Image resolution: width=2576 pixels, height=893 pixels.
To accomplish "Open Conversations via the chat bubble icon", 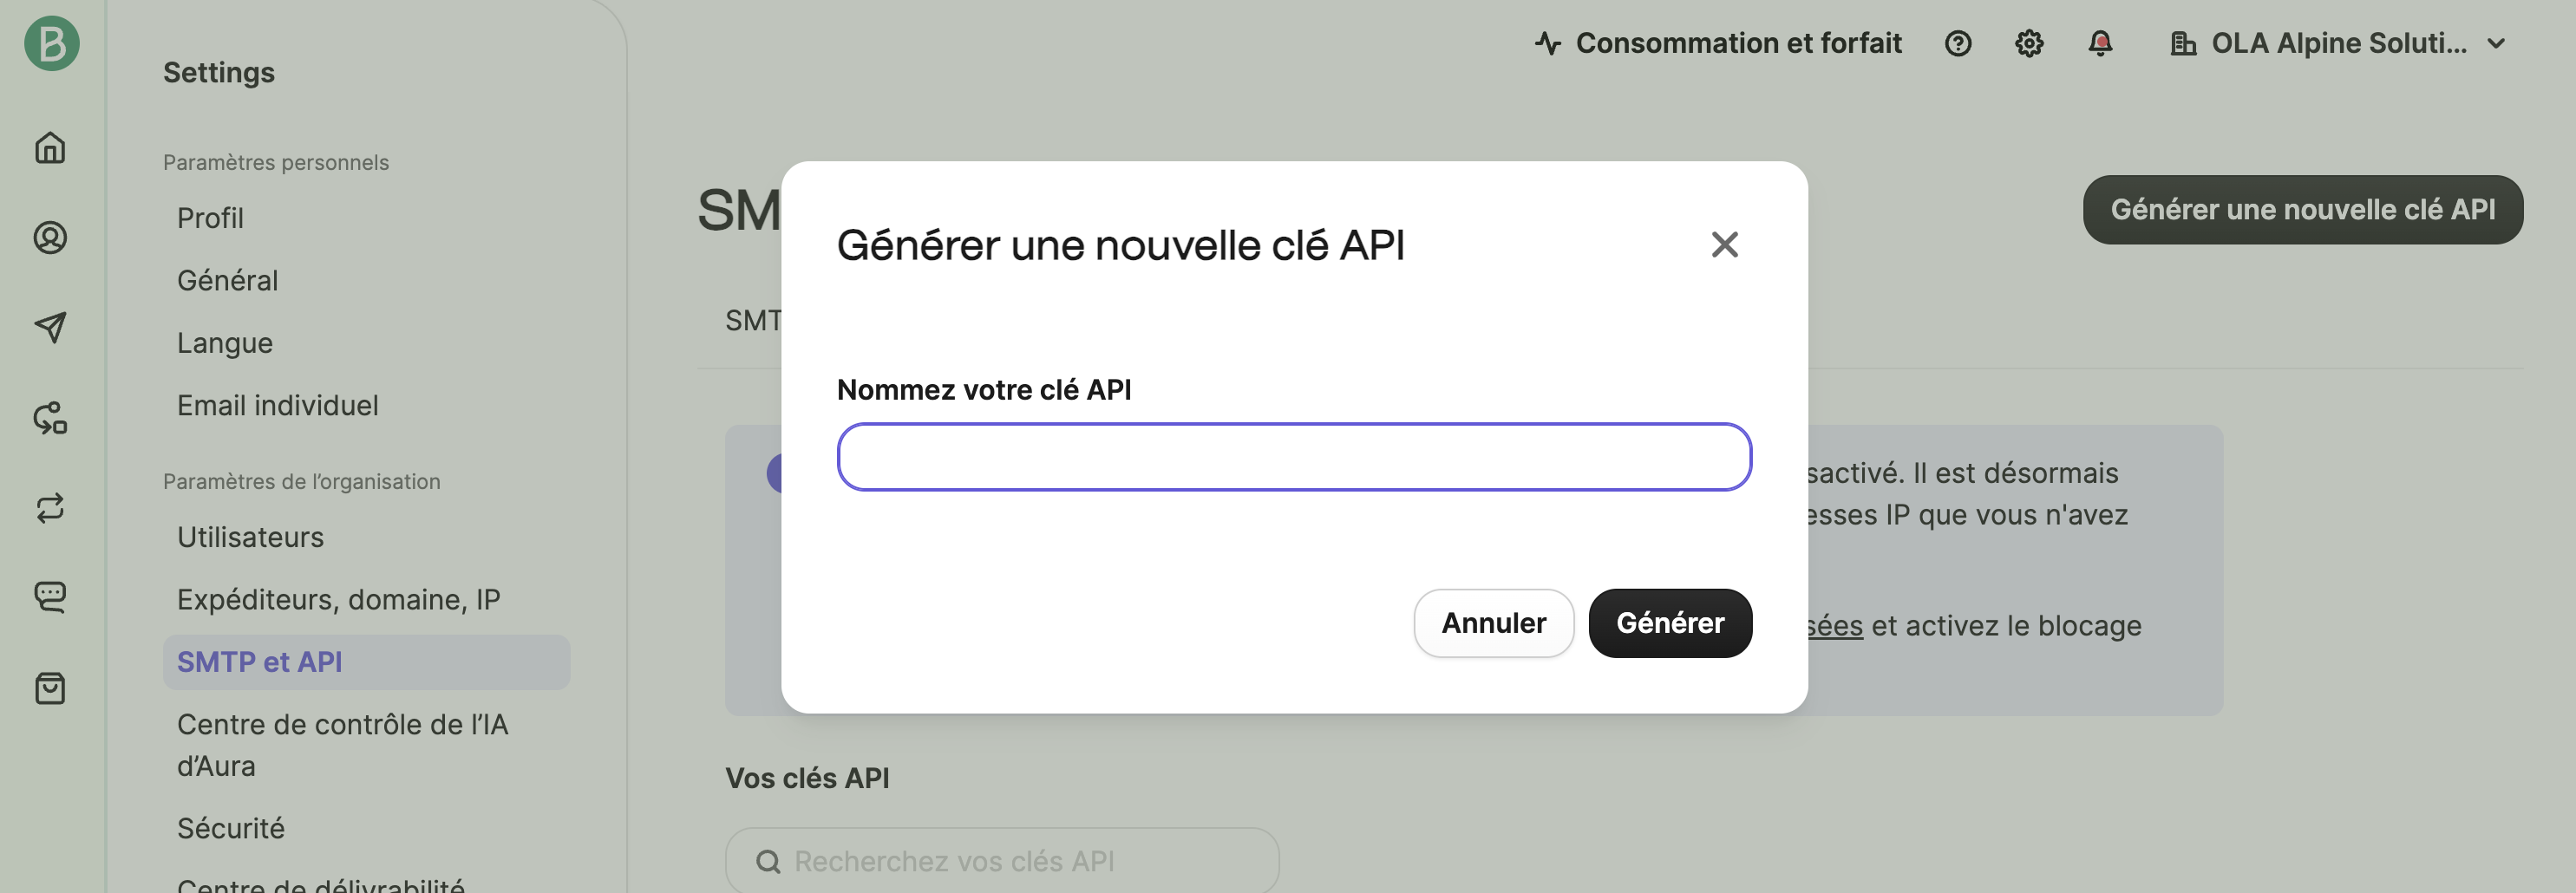I will (x=49, y=596).
